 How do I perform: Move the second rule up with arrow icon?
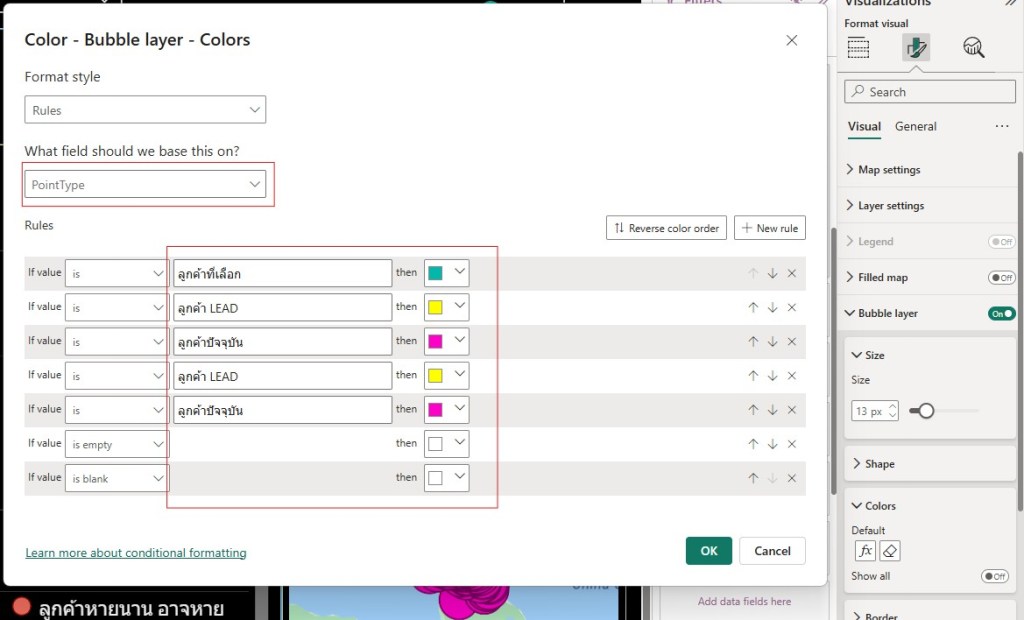(753, 308)
